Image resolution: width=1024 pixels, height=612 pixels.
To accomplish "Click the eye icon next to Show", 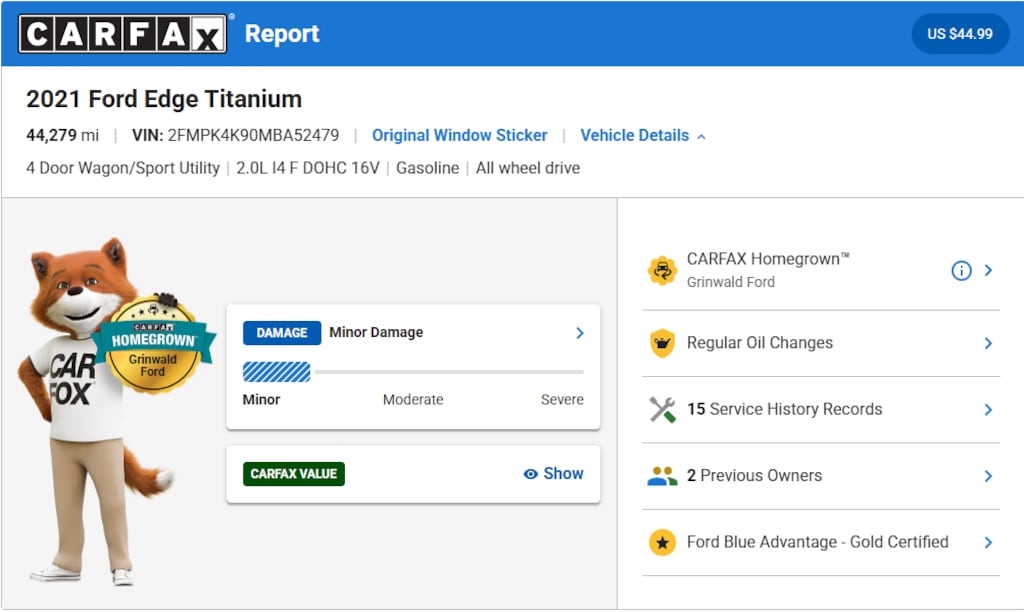I will coord(530,474).
